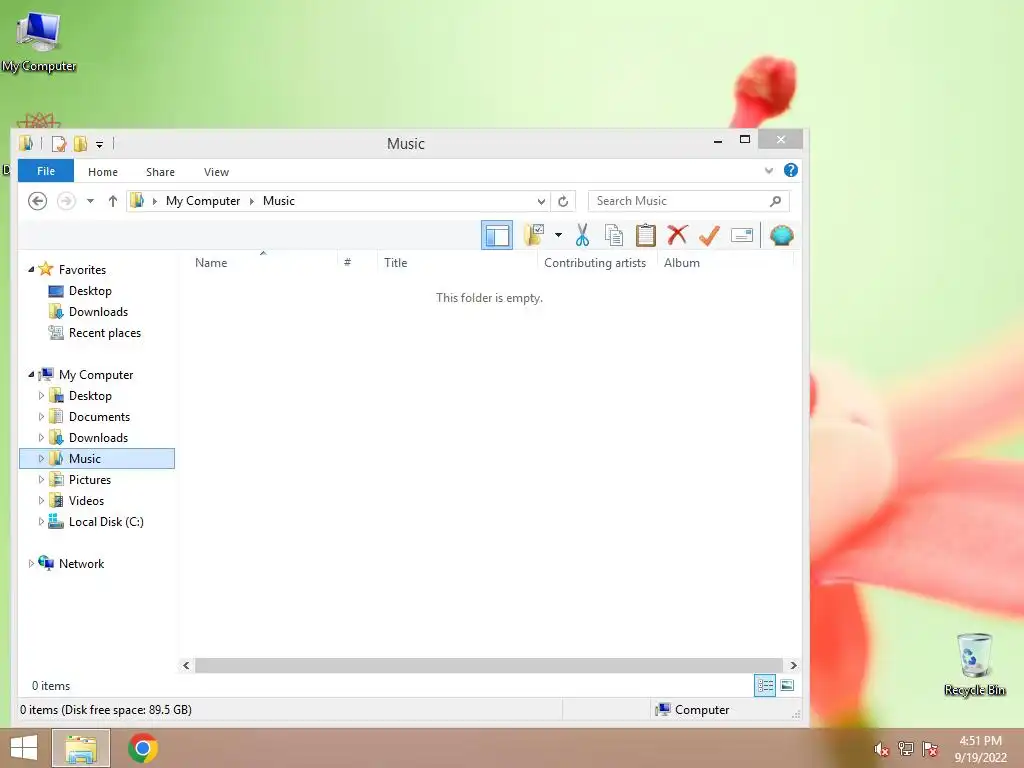The image size is (1024, 768).
Task: Select Desktop under Favorites
Action: 90,291
